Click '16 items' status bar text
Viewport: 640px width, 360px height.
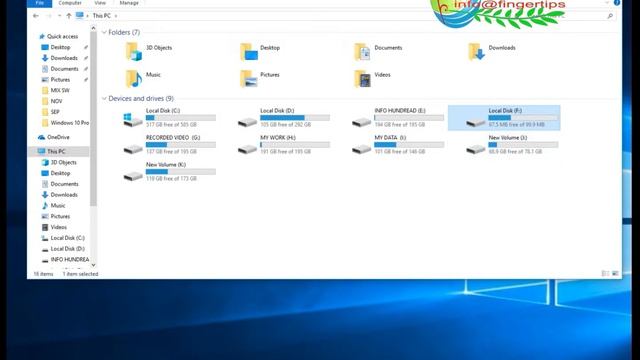43,274
